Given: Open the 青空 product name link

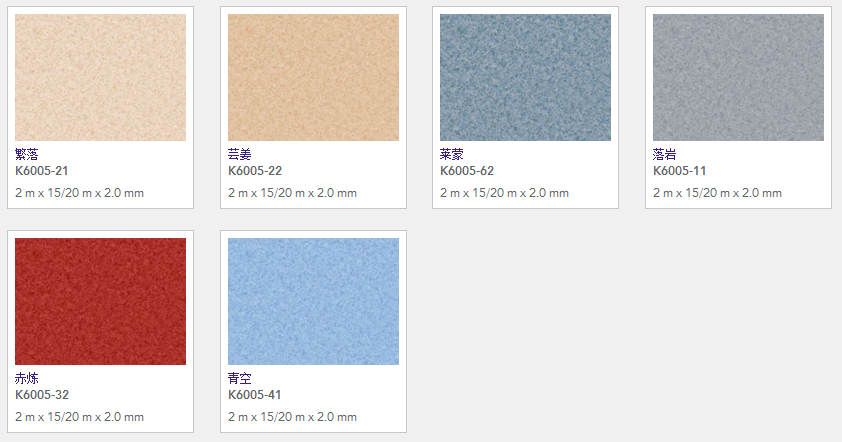Looking at the screenshot, I should click(x=239, y=379).
